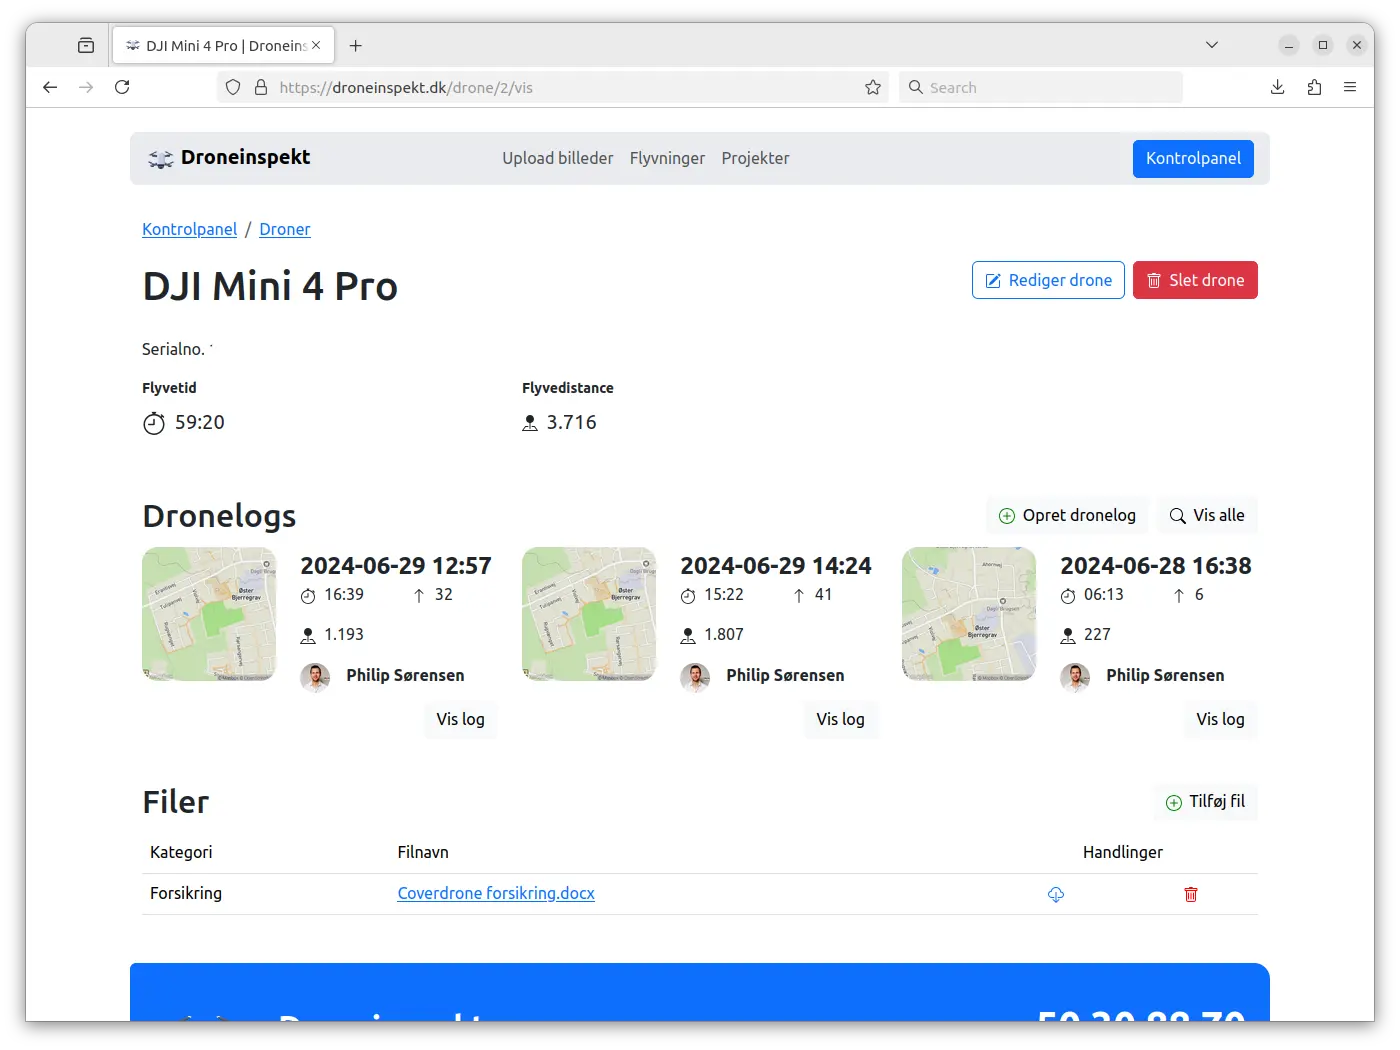Go to Flyvninger section
This screenshot has height=1050, width=1400.
pyautogui.click(x=667, y=158)
